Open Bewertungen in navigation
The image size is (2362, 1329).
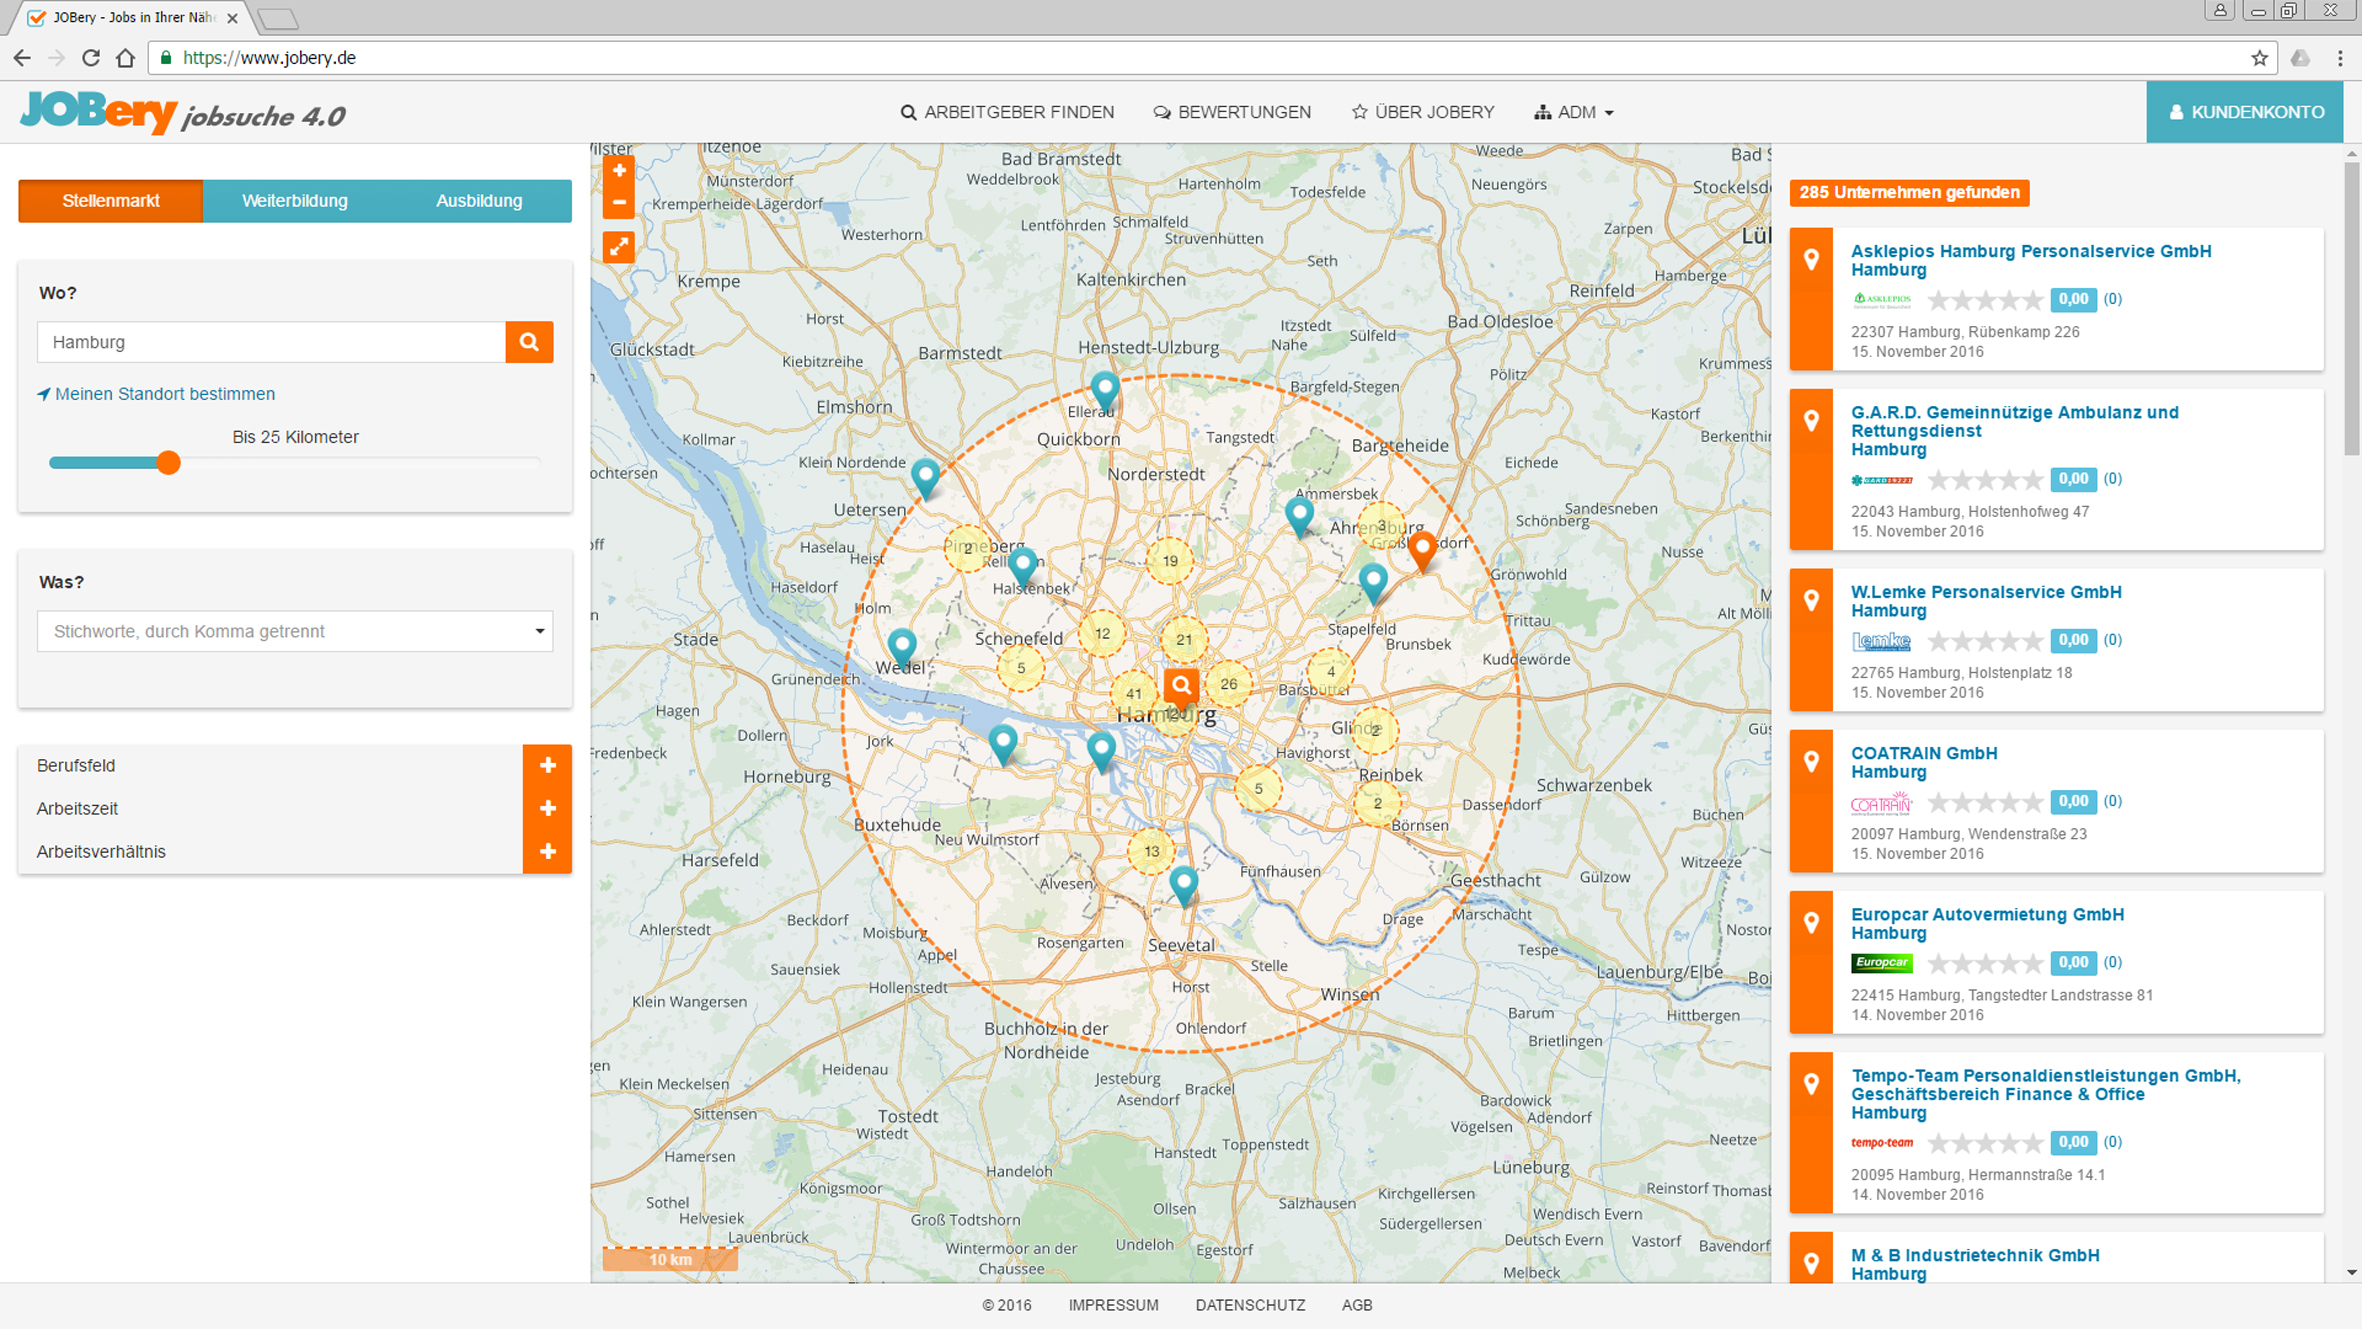[x=1232, y=112]
